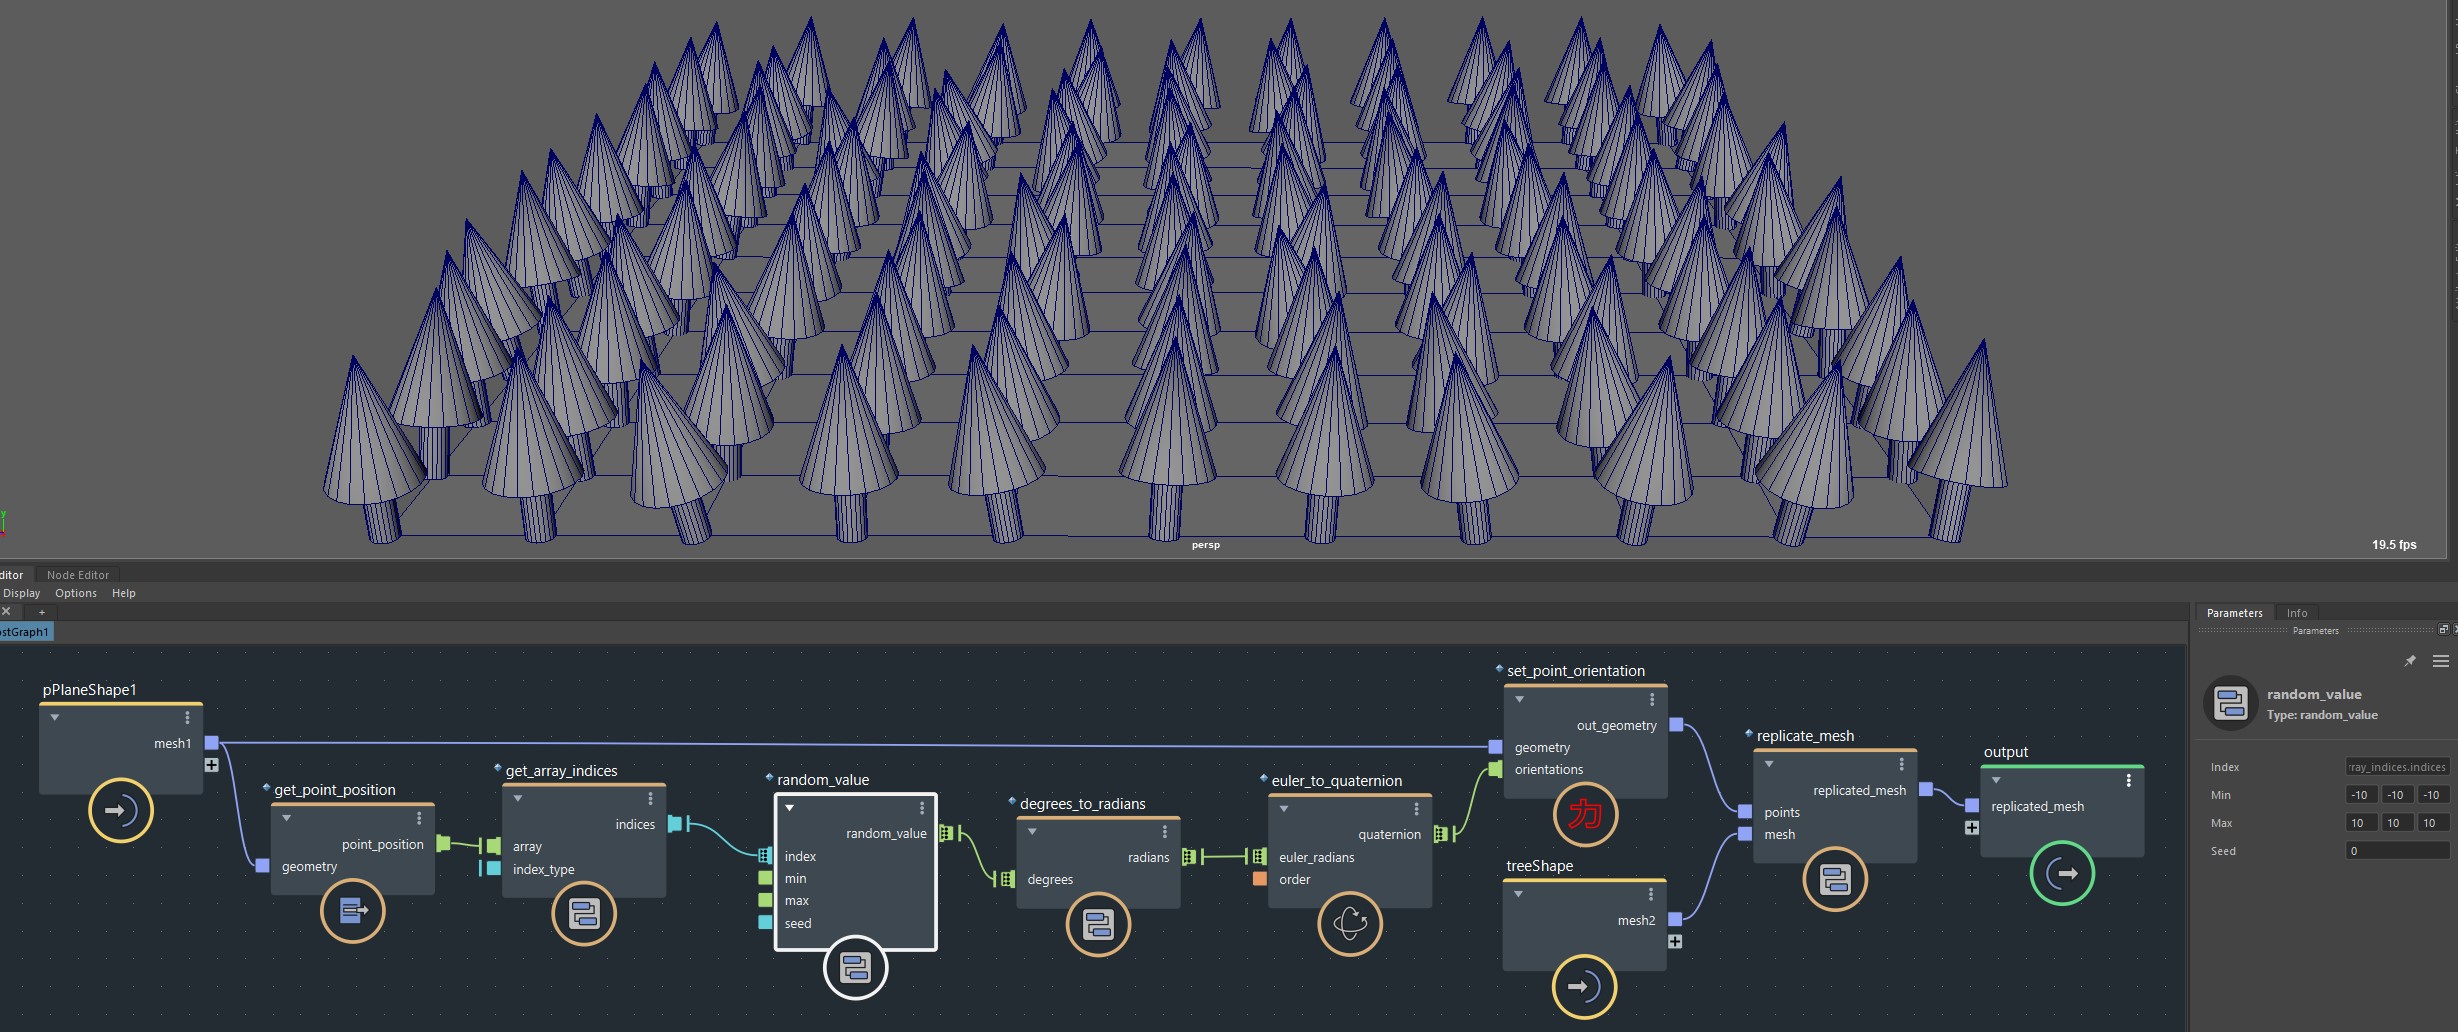Click the order port on euler_to_quaternion node
The height and width of the screenshot is (1032, 2458).
click(x=1260, y=879)
